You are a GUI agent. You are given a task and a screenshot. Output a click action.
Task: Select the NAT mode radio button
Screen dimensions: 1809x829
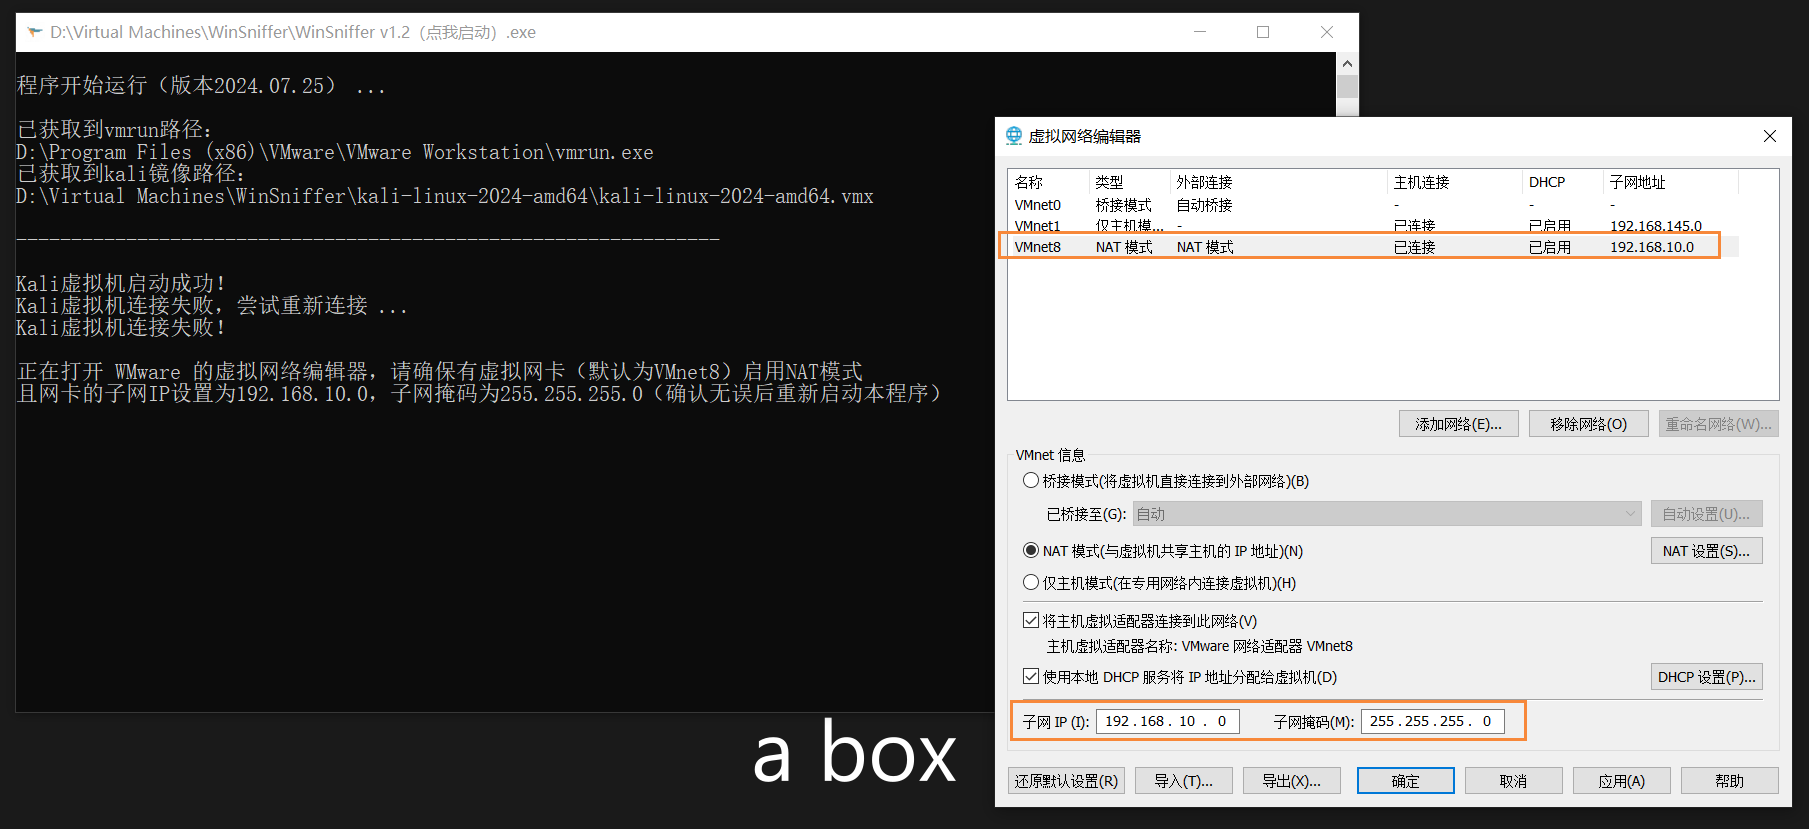(x=1031, y=551)
